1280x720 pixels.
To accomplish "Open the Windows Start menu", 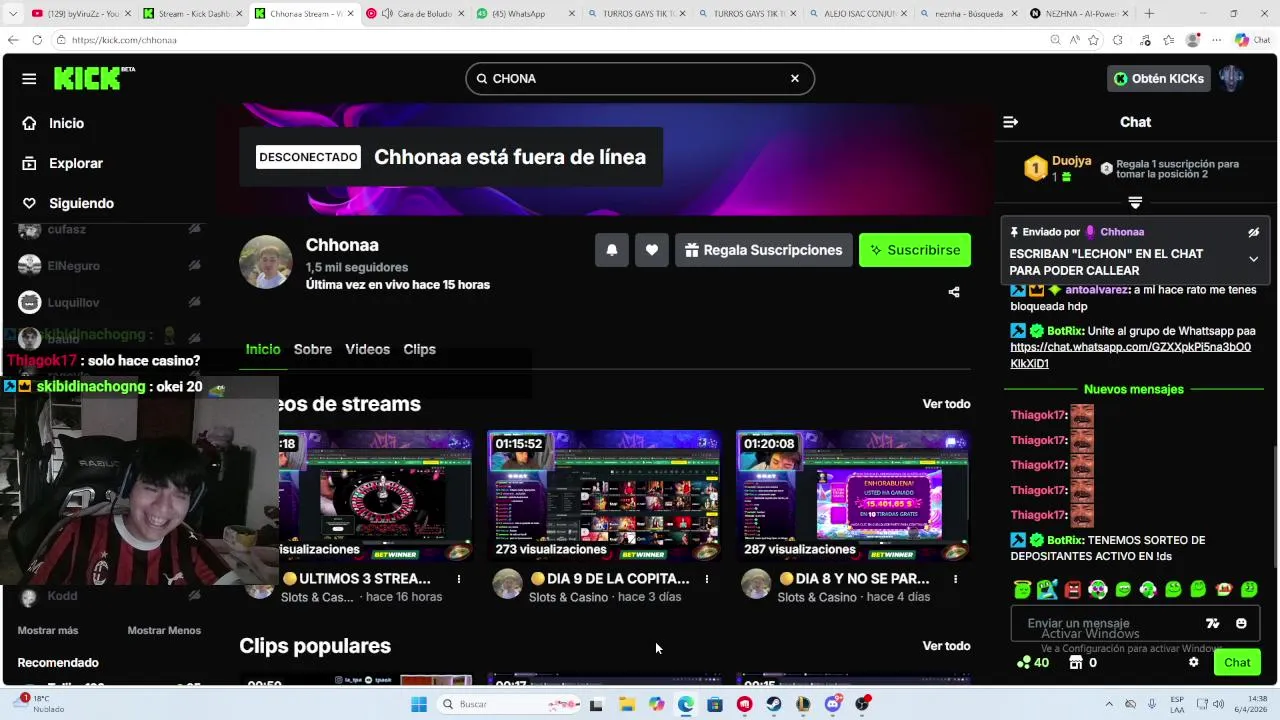I will tap(418, 704).
